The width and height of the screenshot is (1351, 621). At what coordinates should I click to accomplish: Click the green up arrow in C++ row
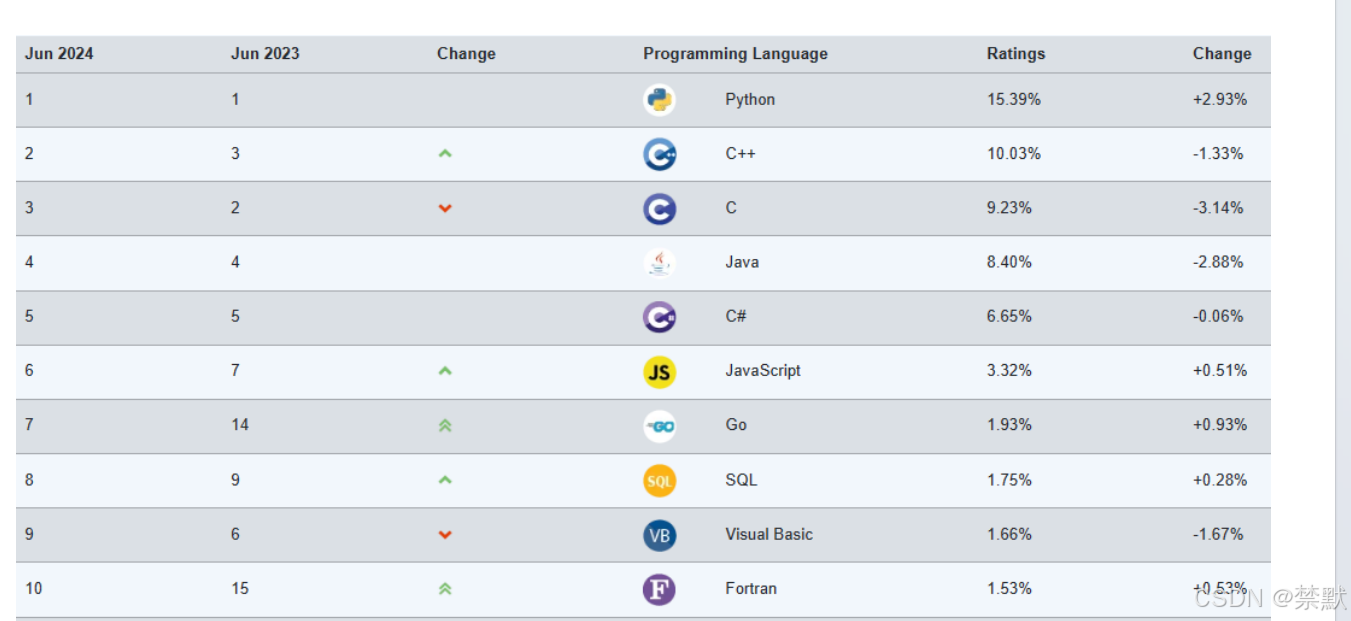point(445,154)
